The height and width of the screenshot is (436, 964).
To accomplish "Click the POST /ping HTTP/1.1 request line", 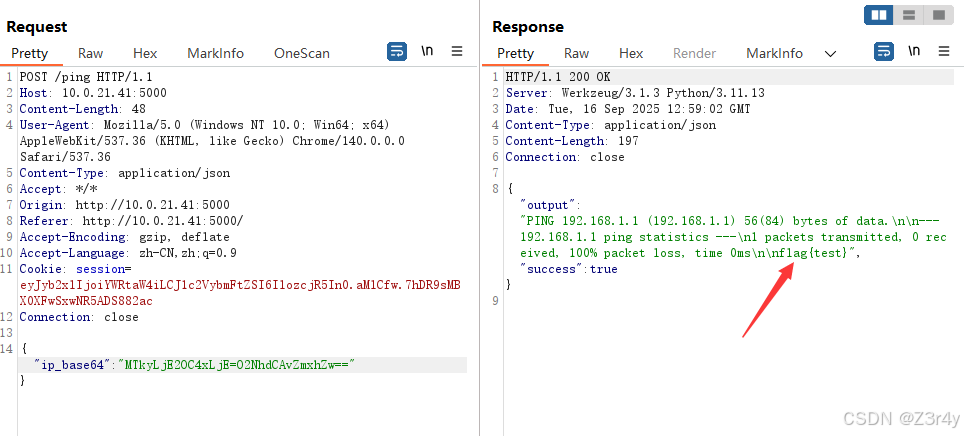I will [x=86, y=77].
